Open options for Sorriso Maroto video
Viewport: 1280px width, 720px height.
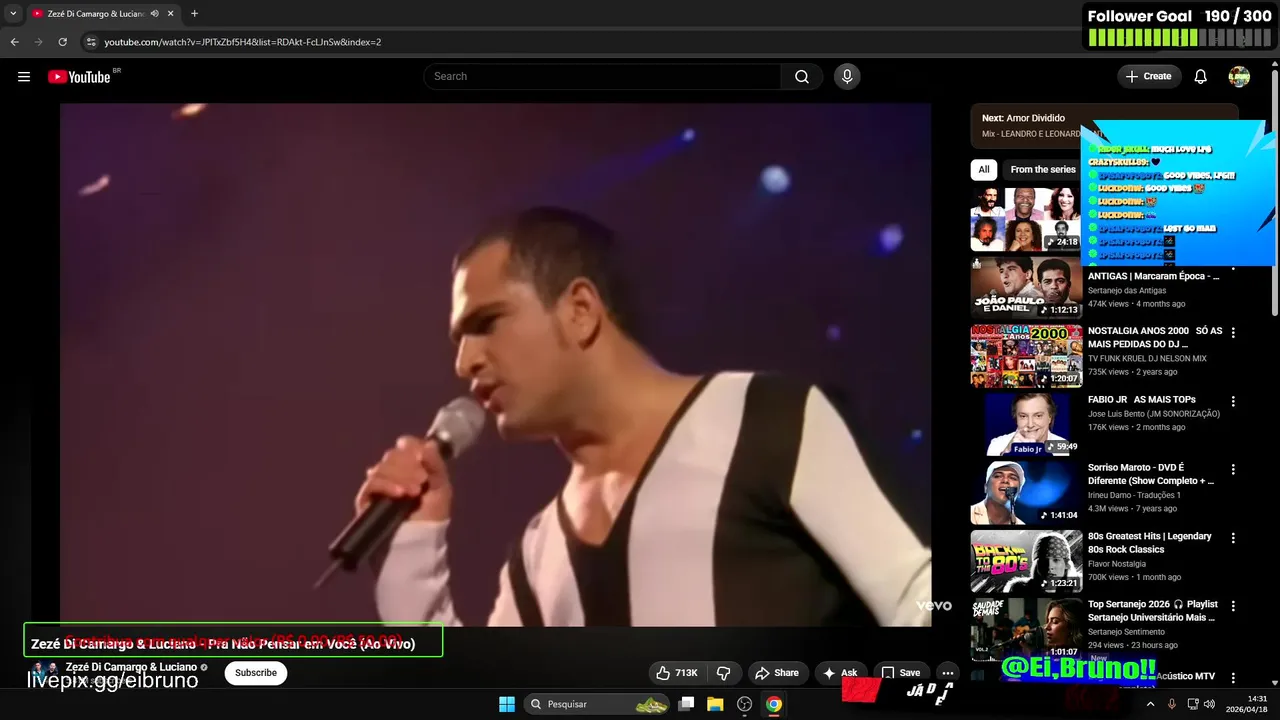click(x=1233, y=469)
